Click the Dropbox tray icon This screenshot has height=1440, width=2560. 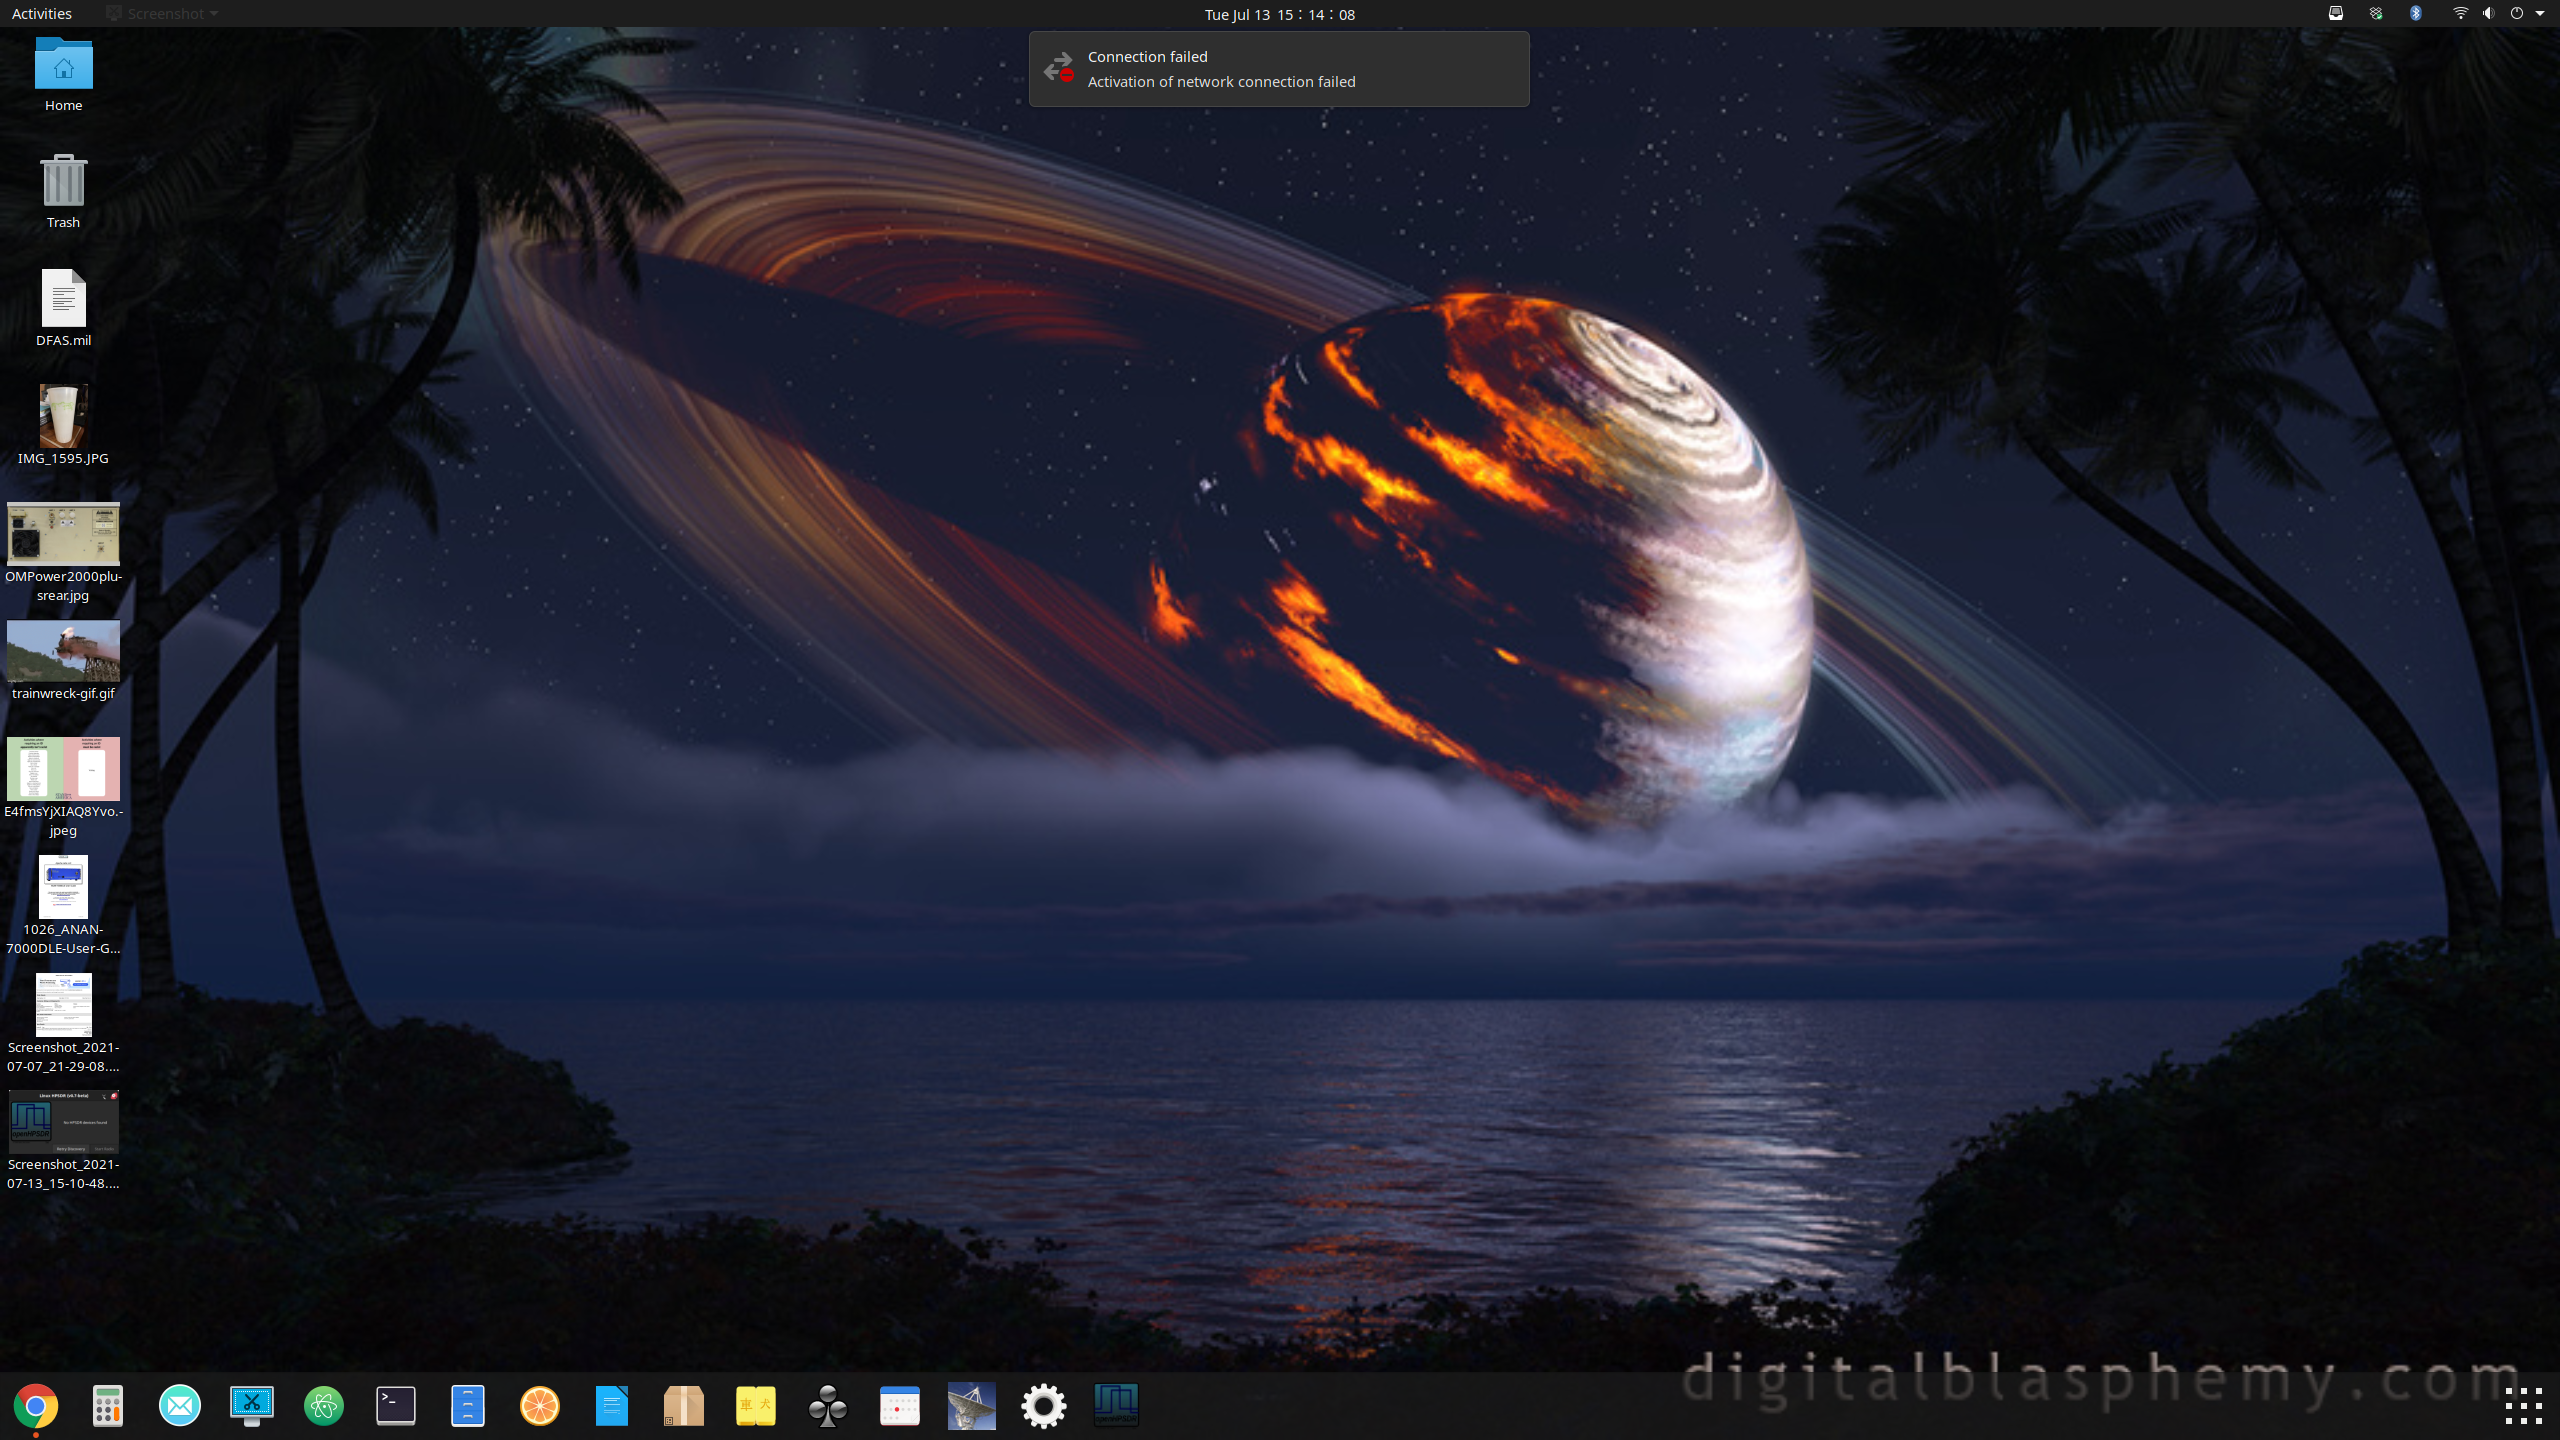click(2376, 14)
